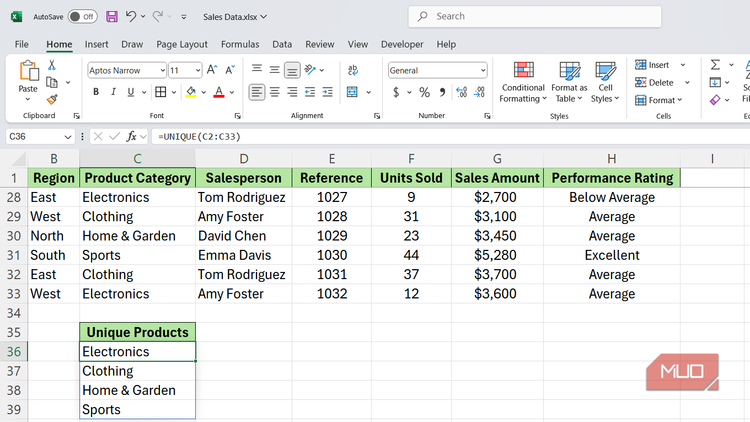Click the Decrease Decimal icon

point(479,92)
